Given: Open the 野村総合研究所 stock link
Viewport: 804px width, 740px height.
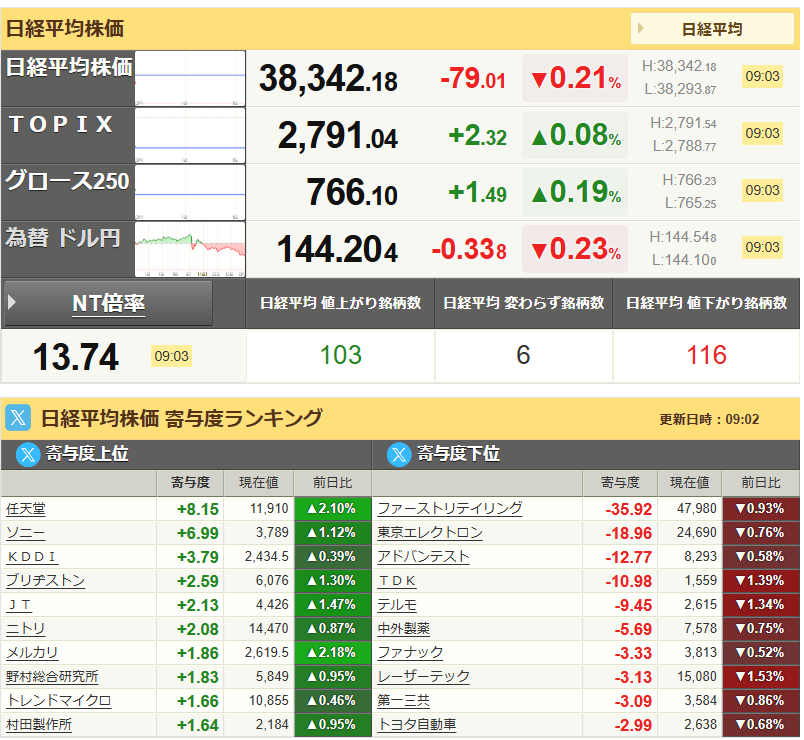Looking at the screenshot, I should (52, 677).
